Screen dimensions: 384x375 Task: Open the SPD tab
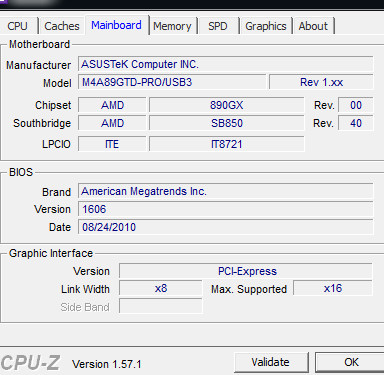click(218, 26)
